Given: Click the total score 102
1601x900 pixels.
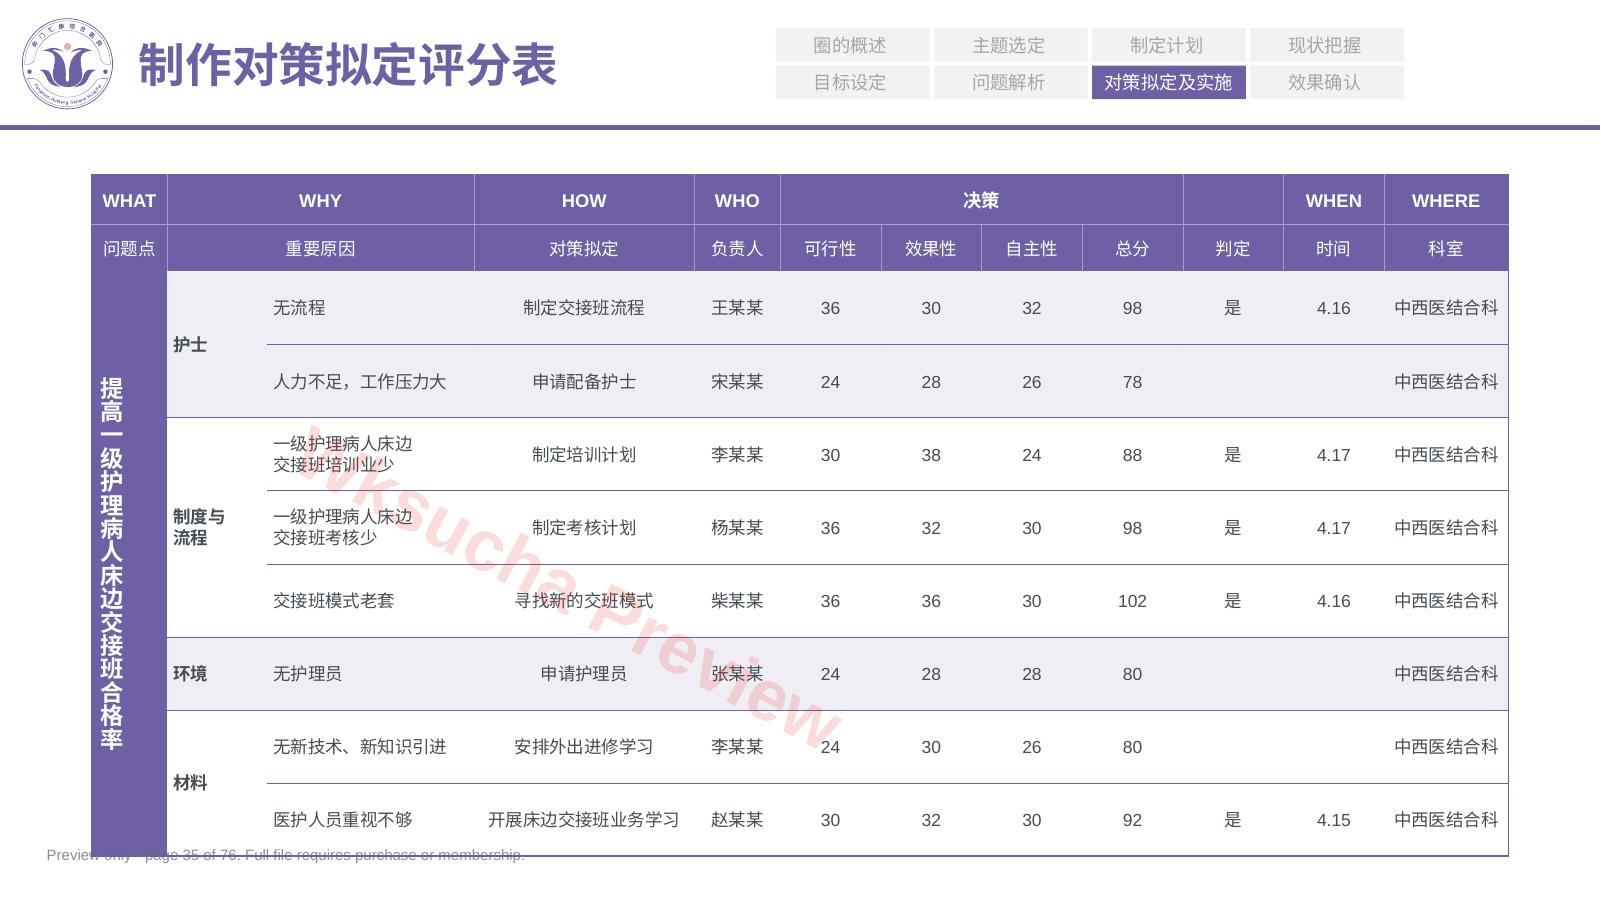Looking at the screenshot, I should 1132,601.
